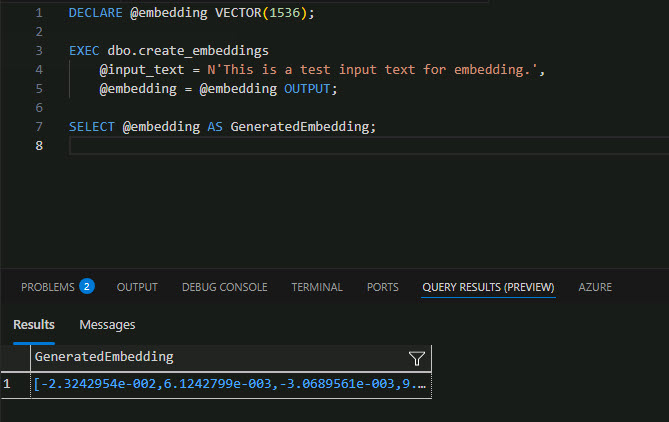Open the DEBUG CONSOLE tab
Viewport: 669px width, 422px height.
pos(224,287)
